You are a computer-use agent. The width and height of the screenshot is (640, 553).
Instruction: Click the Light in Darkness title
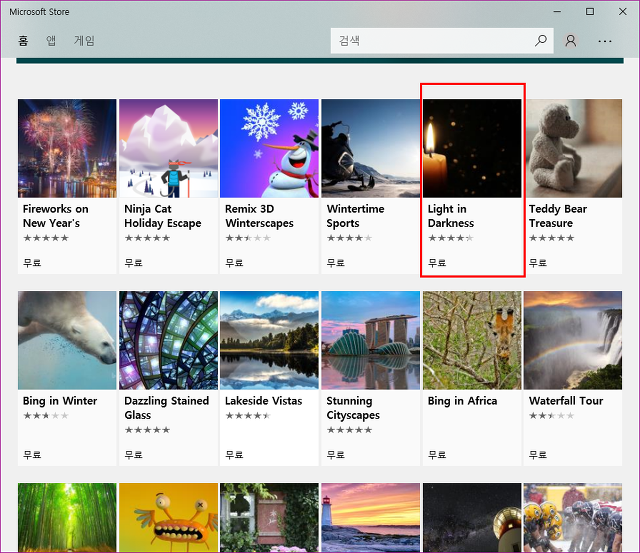tap(451, 216)
